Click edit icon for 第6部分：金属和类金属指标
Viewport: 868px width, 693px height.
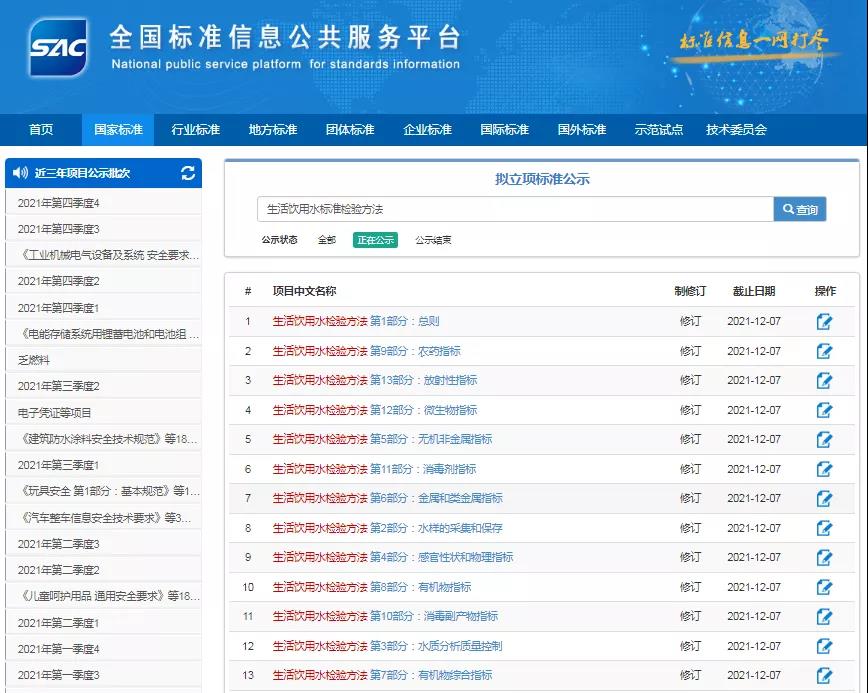[824, 498]
